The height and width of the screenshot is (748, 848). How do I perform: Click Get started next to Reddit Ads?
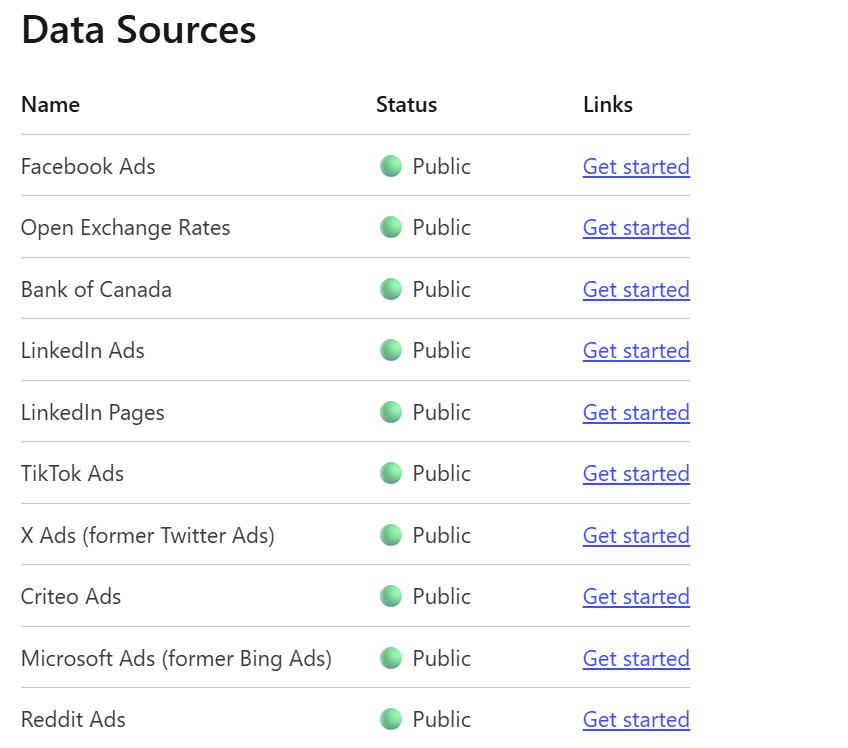coord(636,719)
